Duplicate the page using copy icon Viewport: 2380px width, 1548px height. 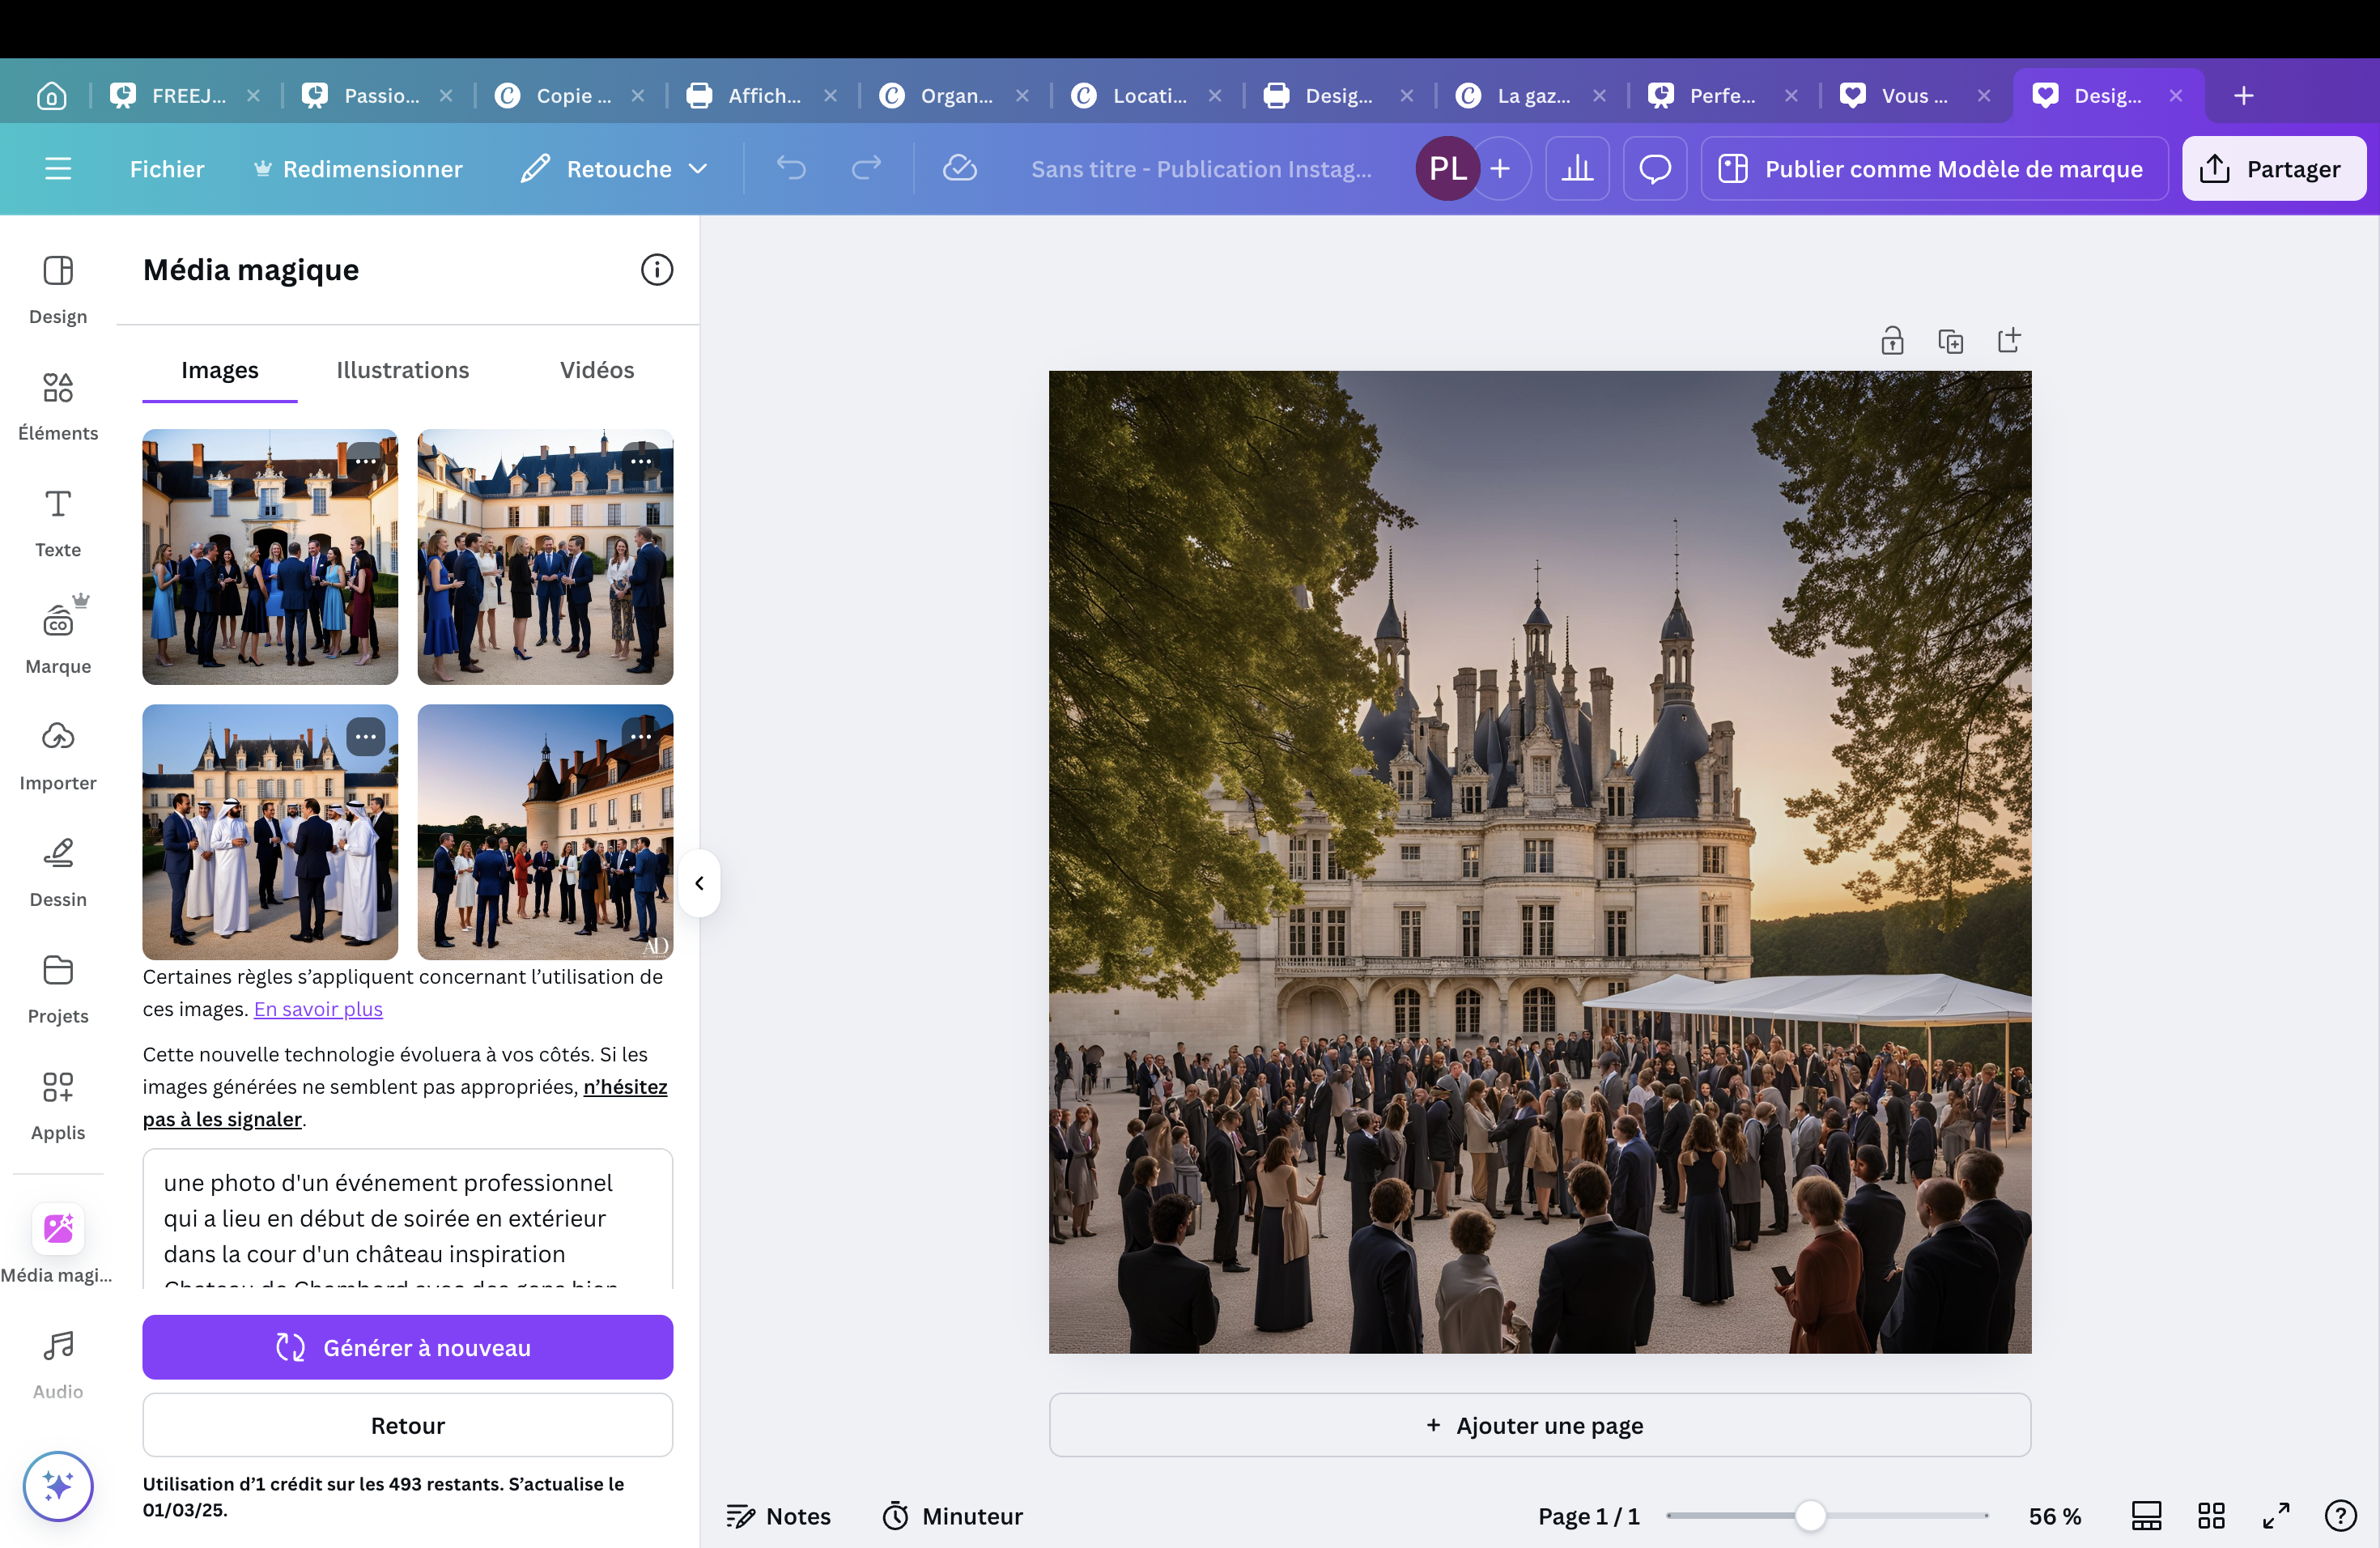1950,341
